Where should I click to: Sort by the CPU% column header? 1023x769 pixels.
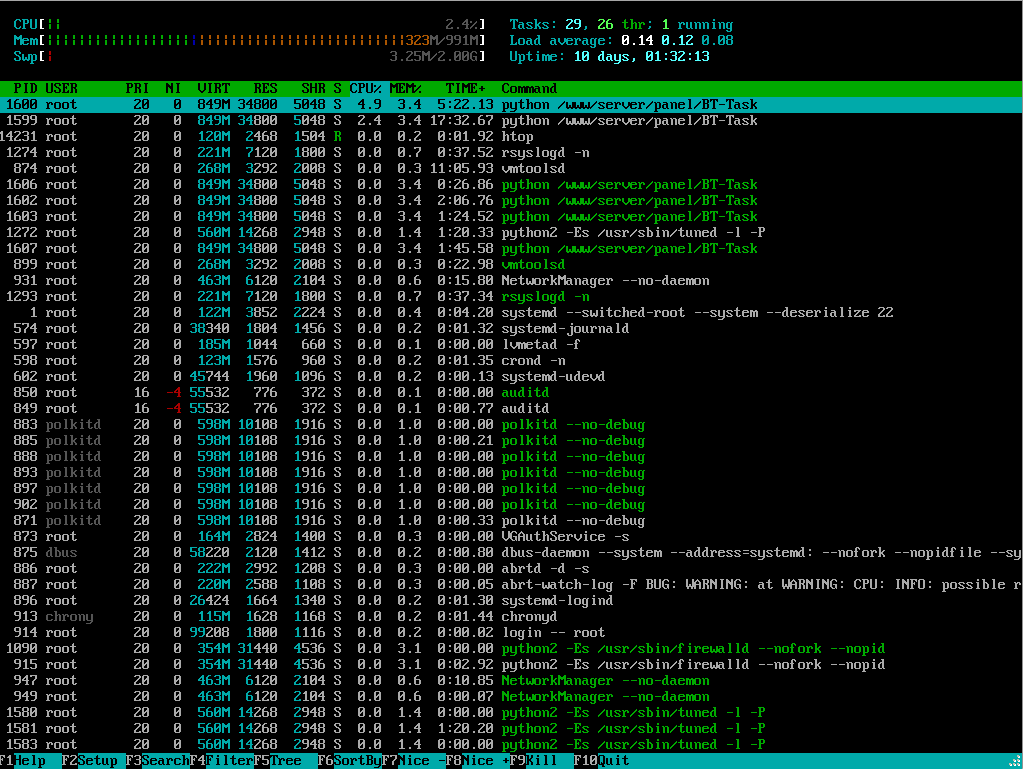pos(365,88)
